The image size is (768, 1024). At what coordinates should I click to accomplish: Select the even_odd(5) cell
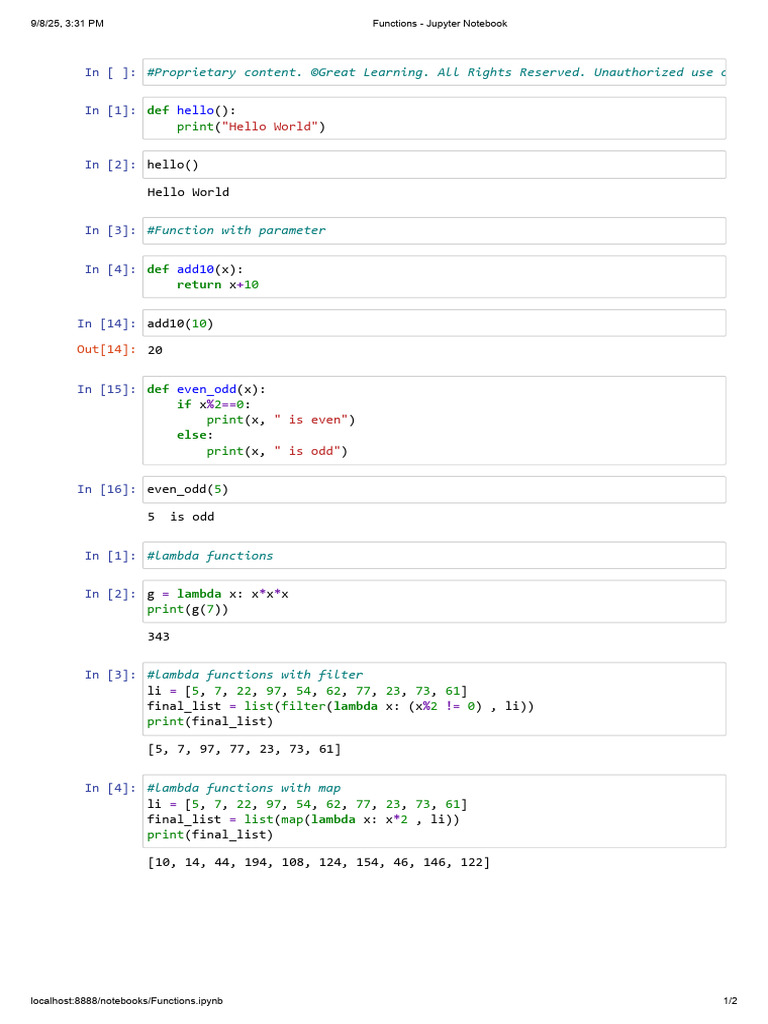tap(434, 490)
